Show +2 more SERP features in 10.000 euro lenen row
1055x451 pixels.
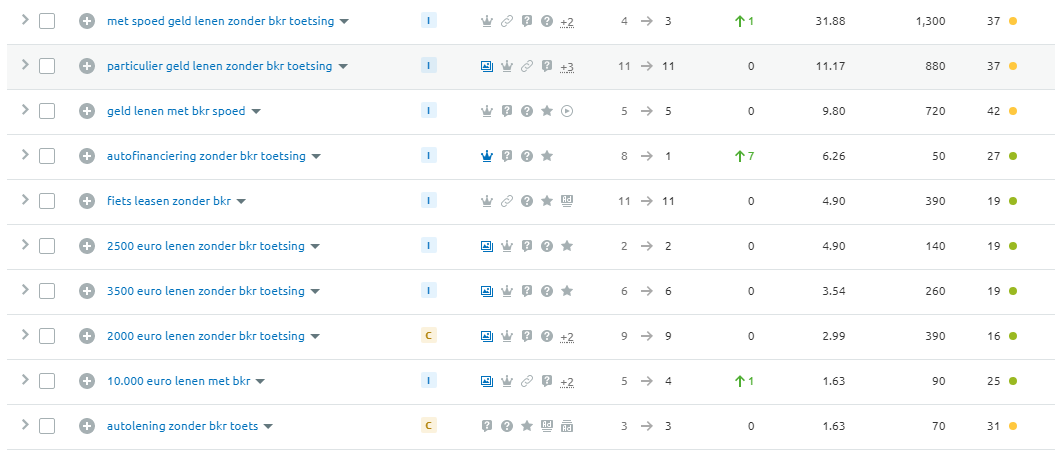click(567, 382)
